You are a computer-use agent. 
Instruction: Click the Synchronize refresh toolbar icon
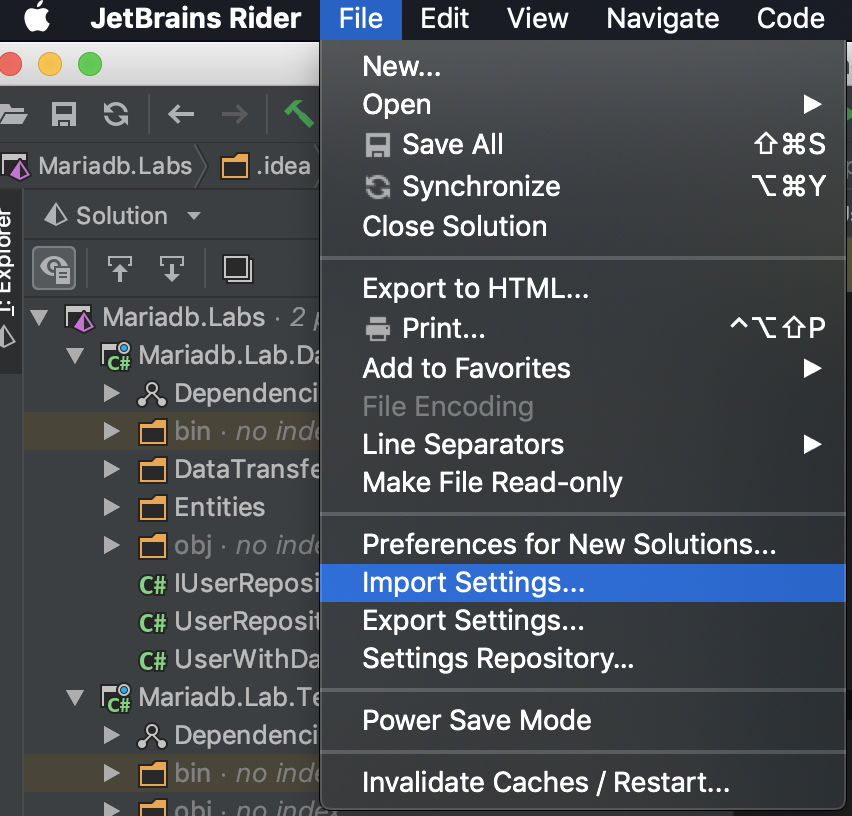(x=116, y=114)
